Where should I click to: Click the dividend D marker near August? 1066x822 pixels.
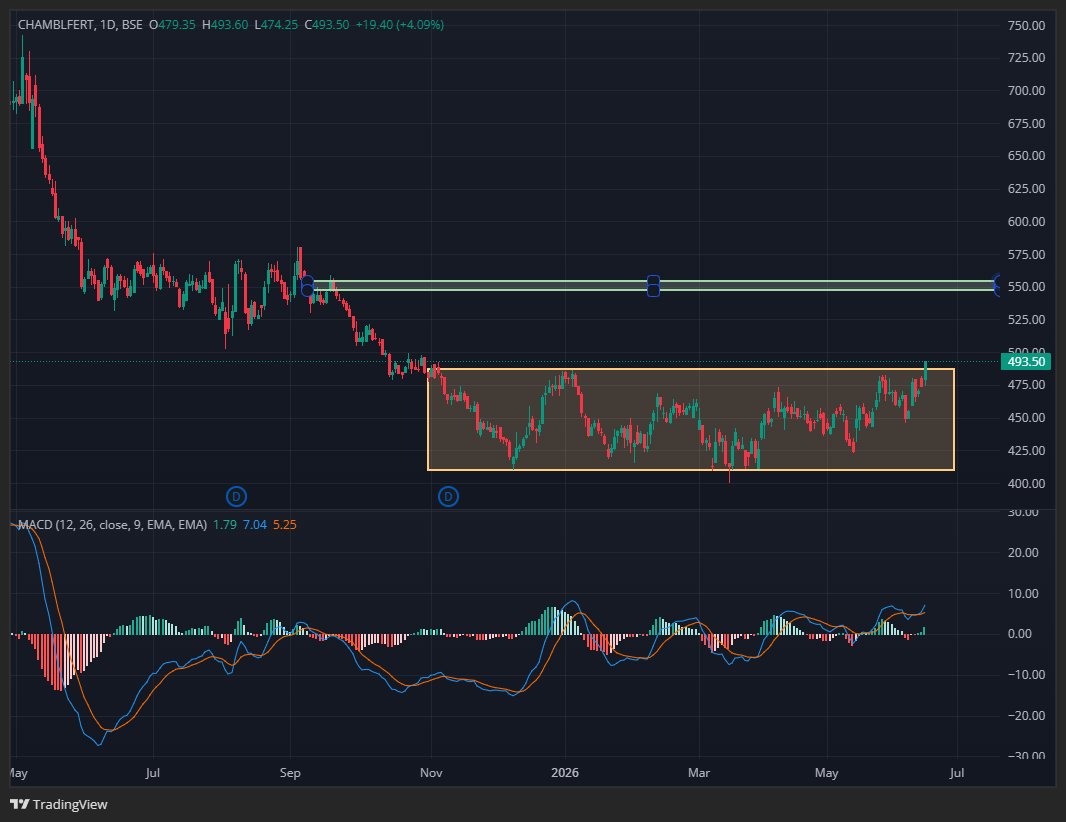pos(236,496)
